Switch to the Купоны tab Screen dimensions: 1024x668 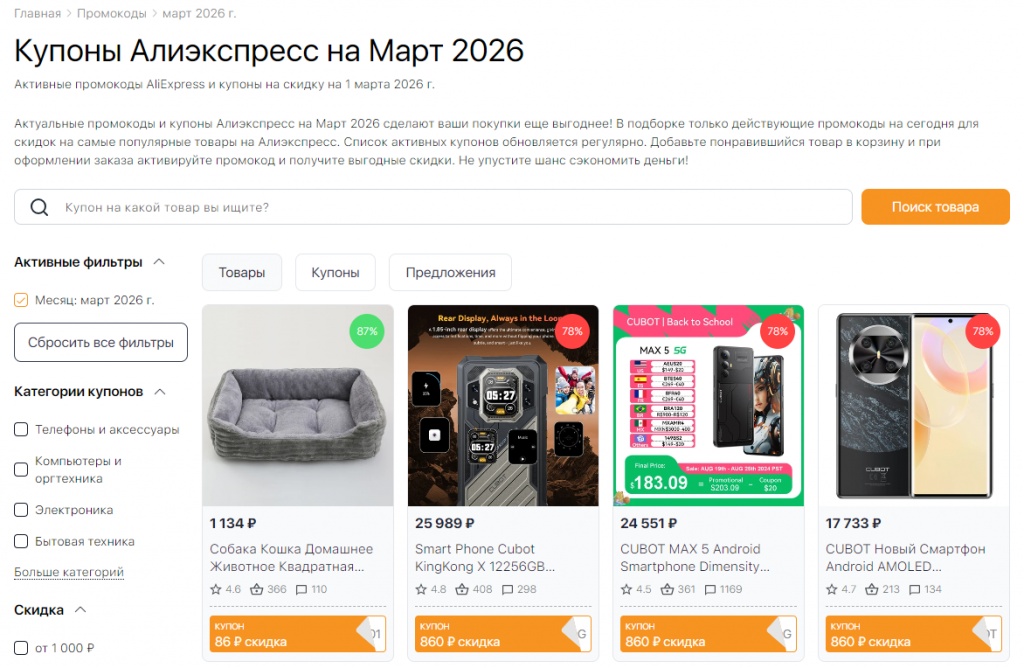point(334,271)
